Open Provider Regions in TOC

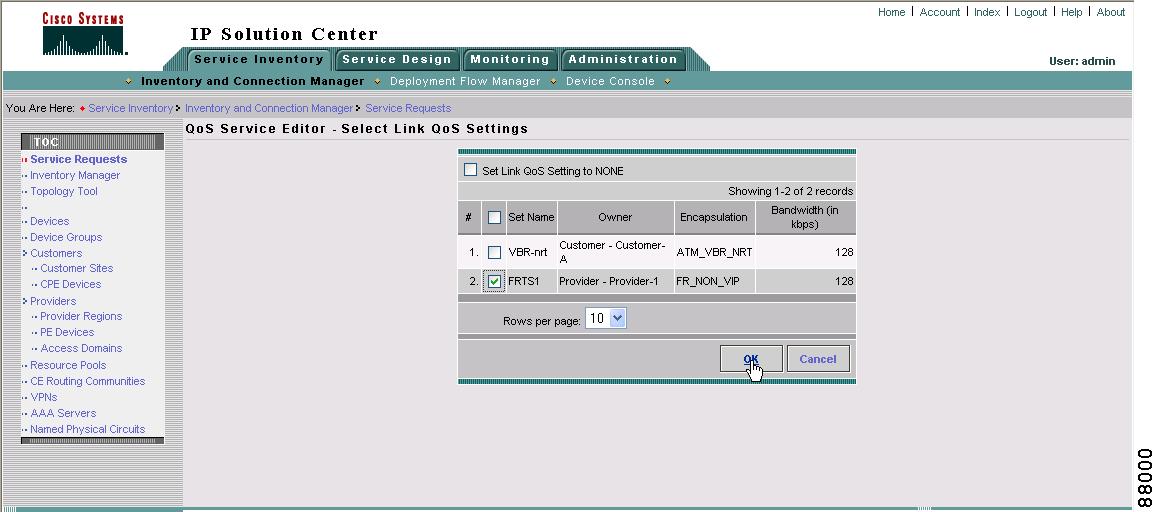point(81,316)
